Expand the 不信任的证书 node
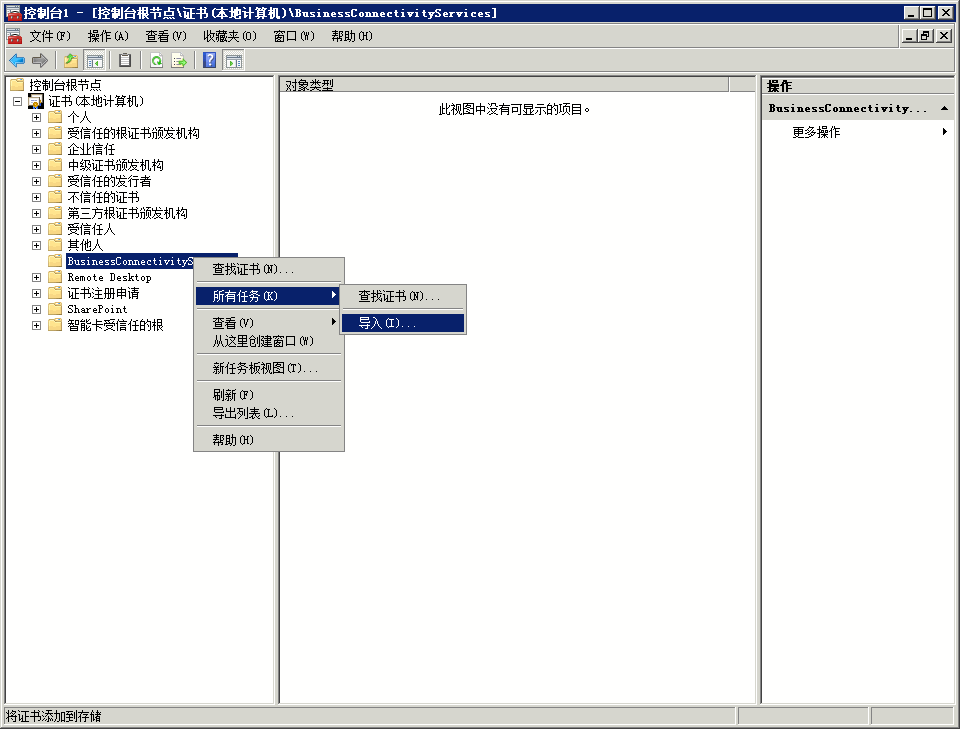Screen dimensions: 960x729 point(37,197)
